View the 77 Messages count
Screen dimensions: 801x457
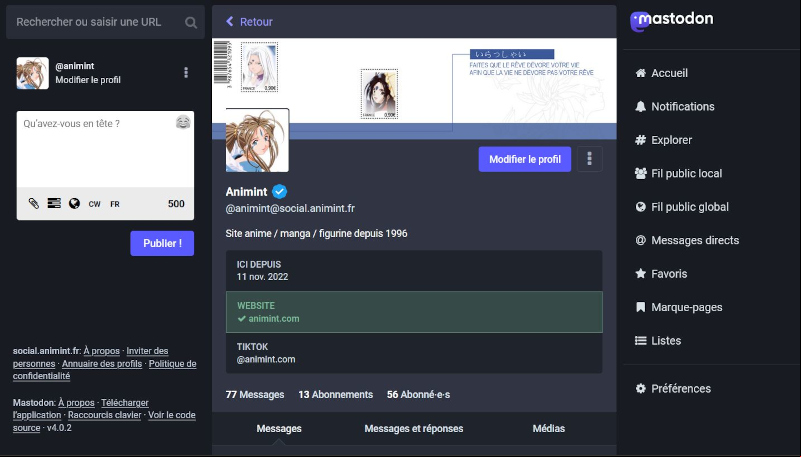pos(255,395)
